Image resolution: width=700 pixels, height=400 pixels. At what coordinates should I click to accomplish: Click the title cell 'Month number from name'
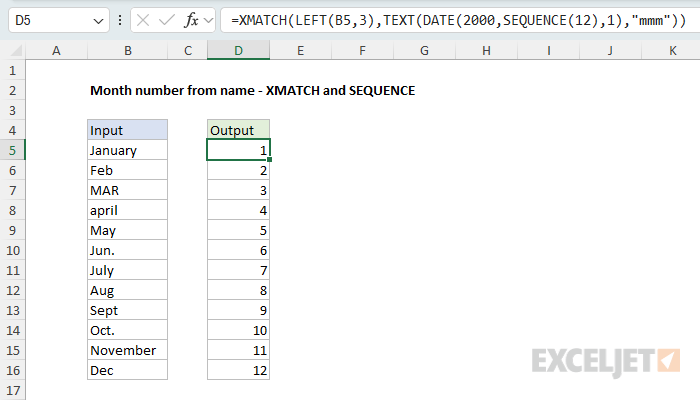(252, 90)
